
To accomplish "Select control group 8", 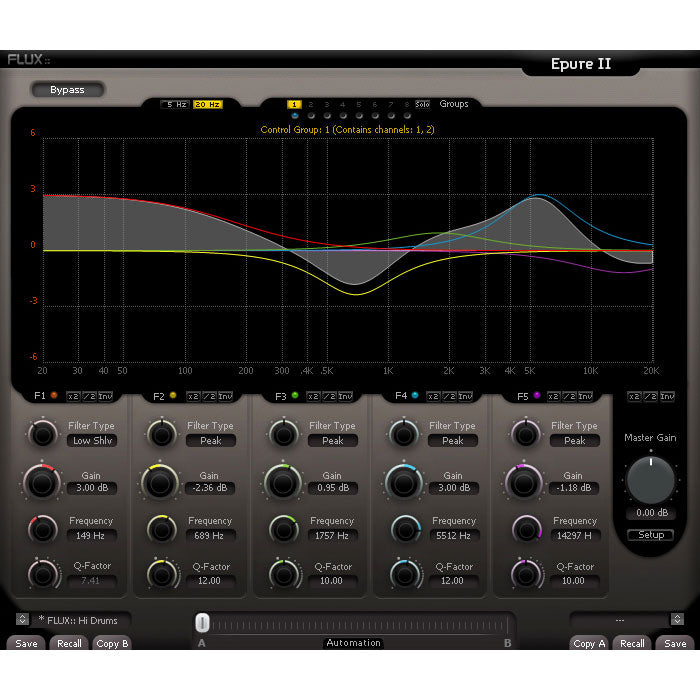I will point(407,104).
